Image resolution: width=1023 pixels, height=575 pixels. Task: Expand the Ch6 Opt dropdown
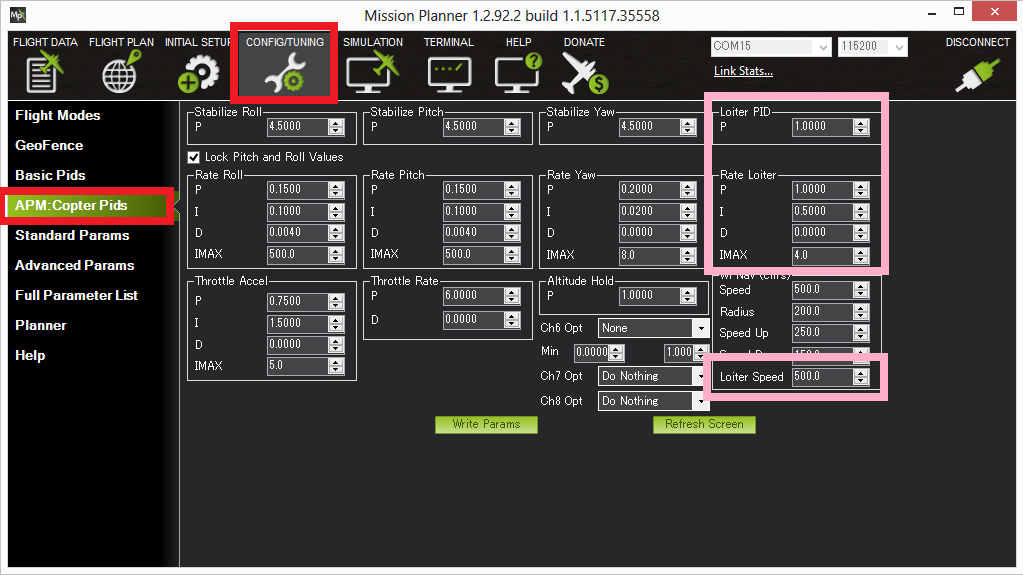coord(701,328)
